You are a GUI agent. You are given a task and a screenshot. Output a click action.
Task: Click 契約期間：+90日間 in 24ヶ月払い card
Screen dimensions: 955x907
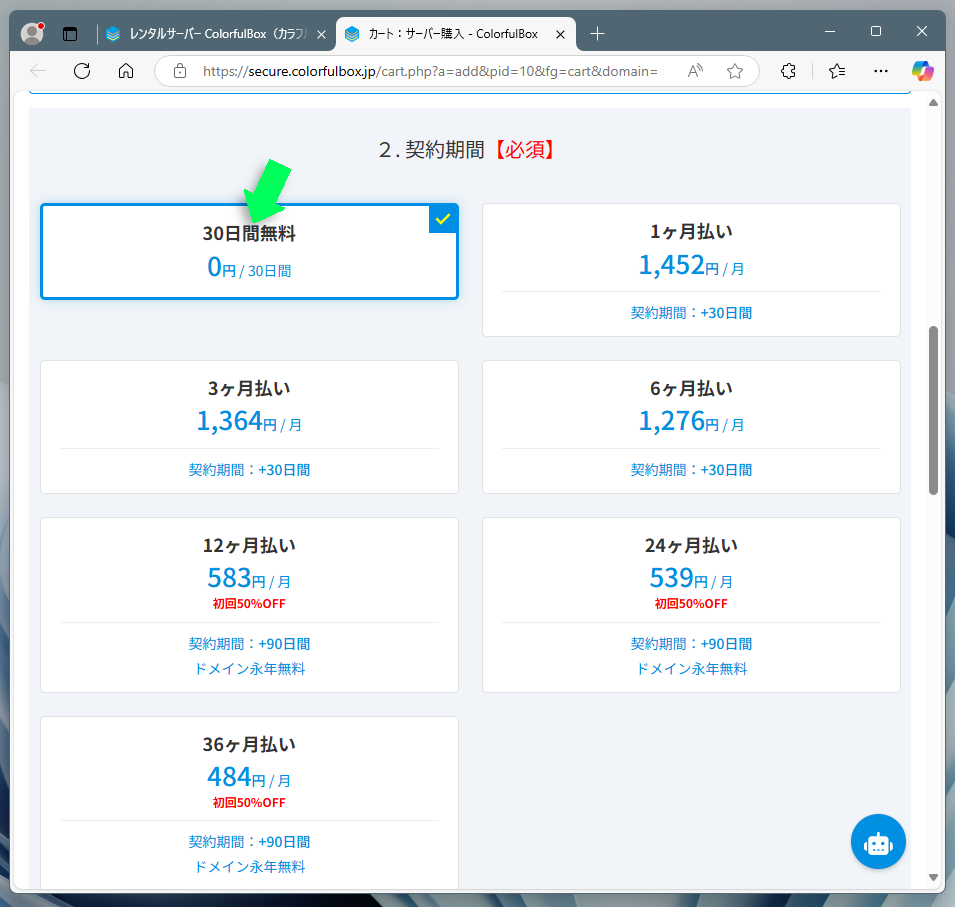(x=691, y=644)
